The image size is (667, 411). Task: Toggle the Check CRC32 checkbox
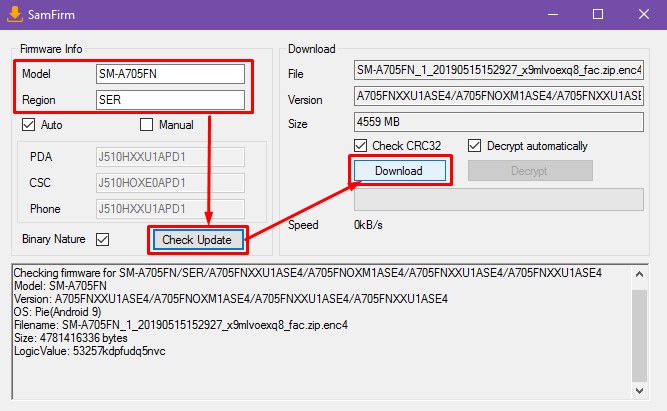pos(360,146)
